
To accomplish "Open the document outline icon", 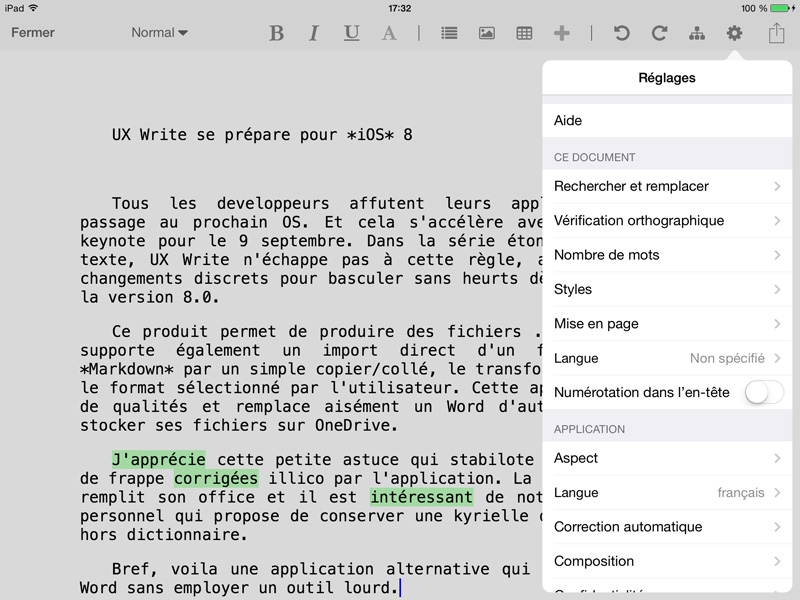I will [x=697, y=33].
